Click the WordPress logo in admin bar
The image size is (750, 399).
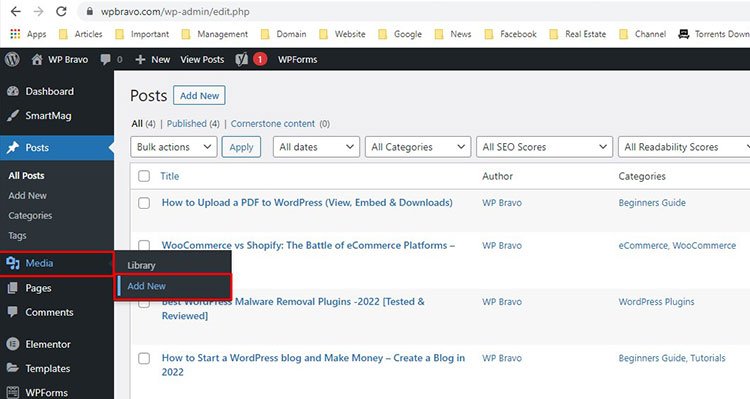coord(12,59)
